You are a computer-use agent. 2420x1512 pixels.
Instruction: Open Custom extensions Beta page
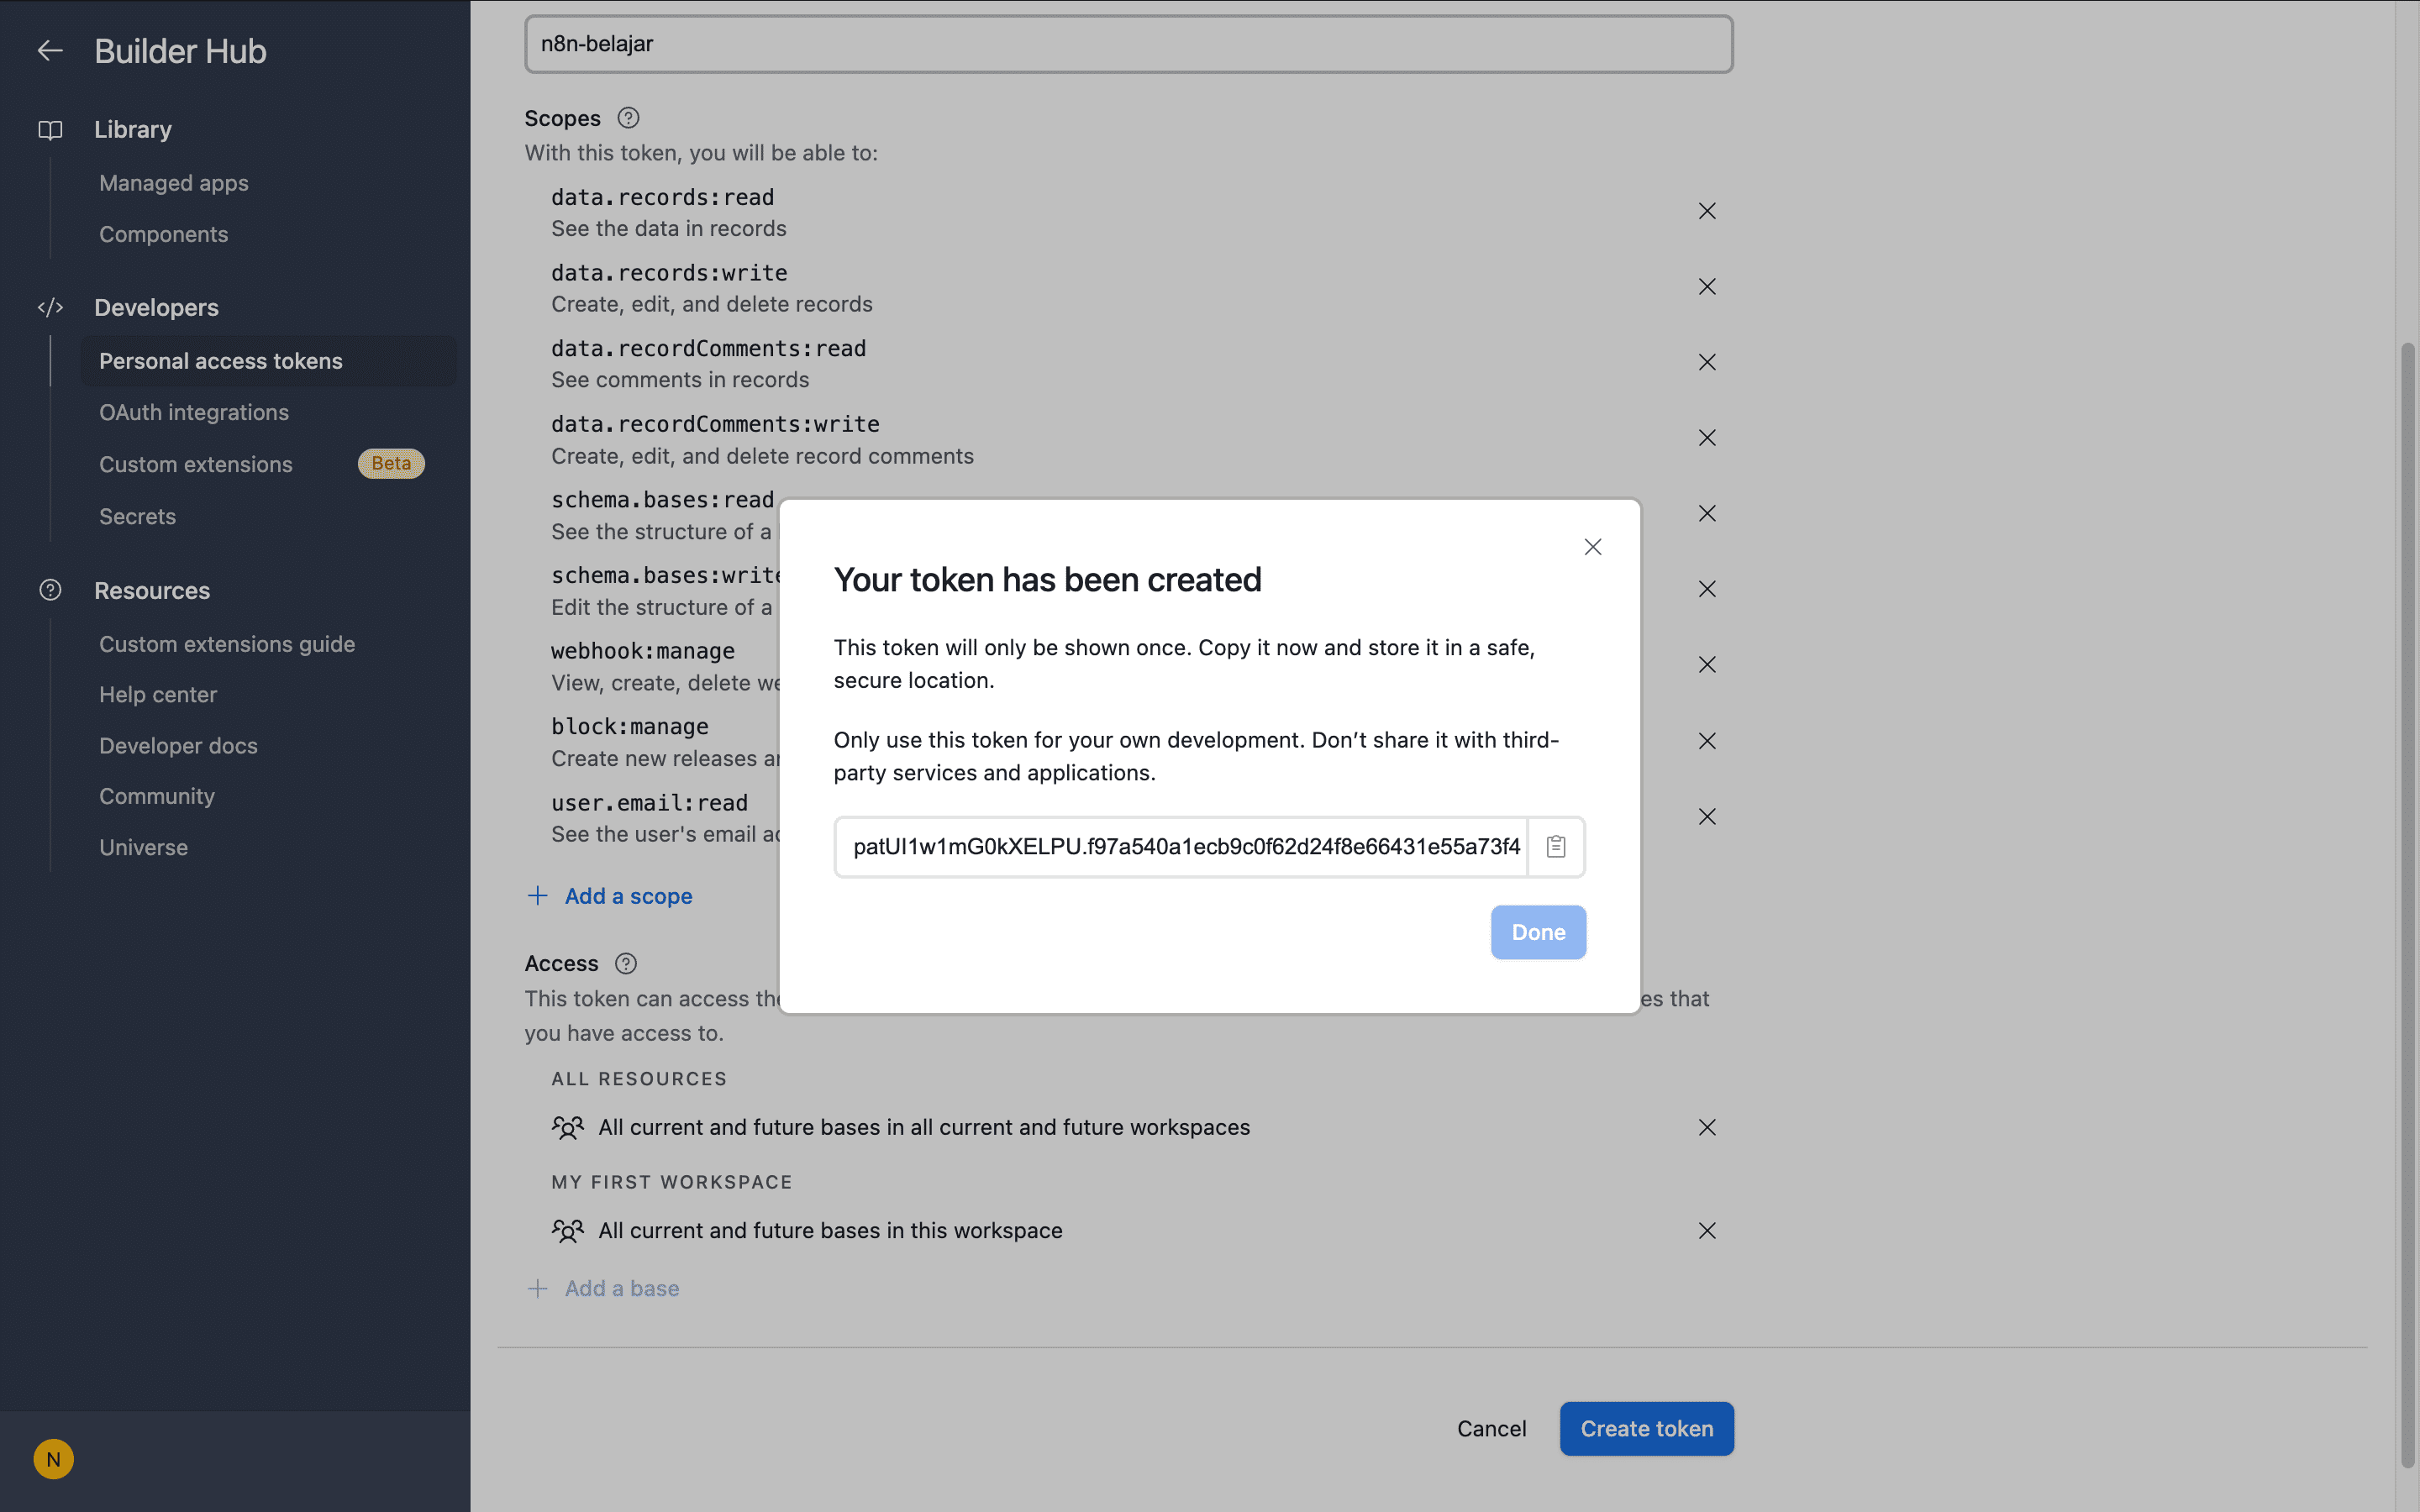[x=196, y=464]
